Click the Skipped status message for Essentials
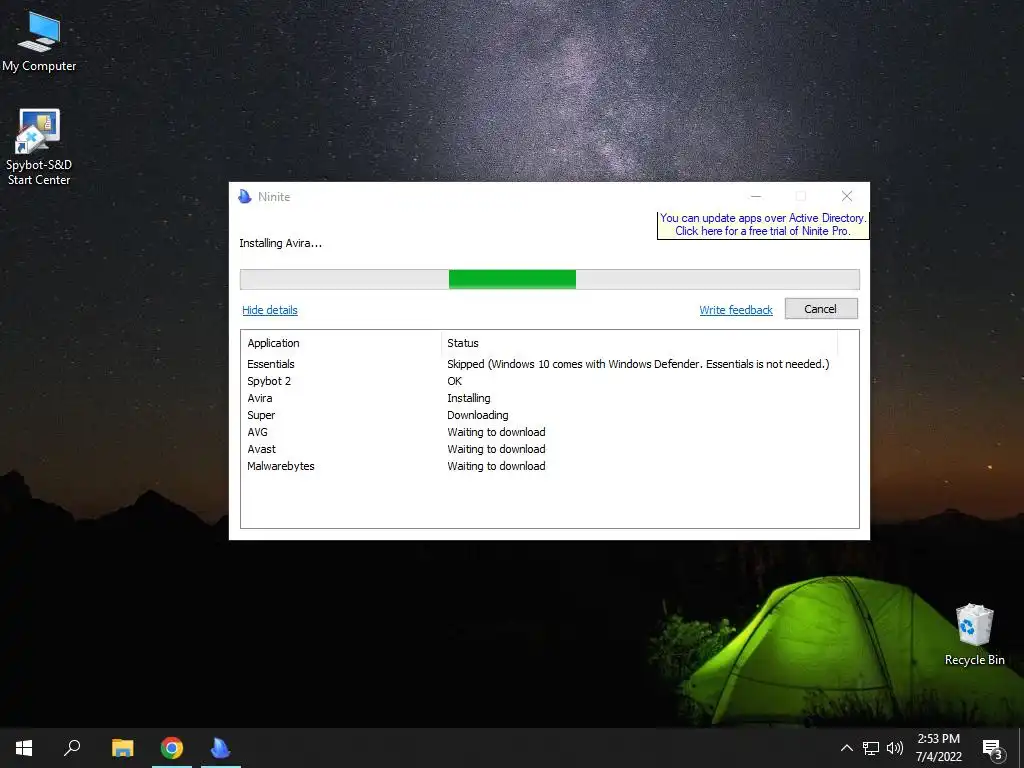Viewport: 1024px width, 768px height. click(x=638, y=364)
